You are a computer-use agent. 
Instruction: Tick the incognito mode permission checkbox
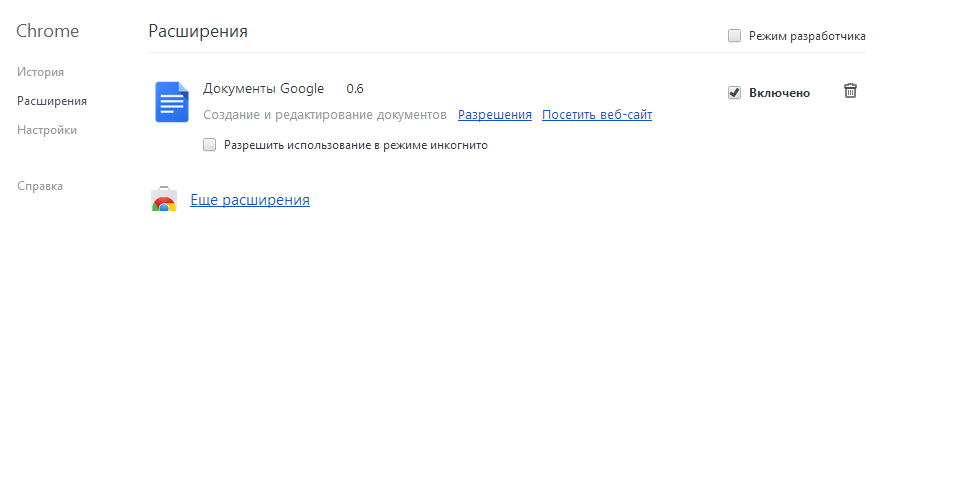(209, 145)
